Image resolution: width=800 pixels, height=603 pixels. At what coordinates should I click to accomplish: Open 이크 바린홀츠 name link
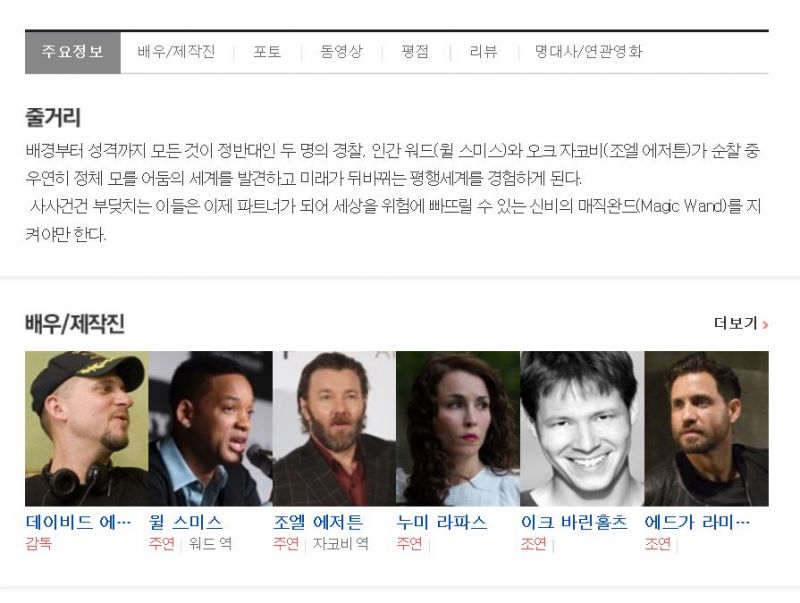click(574, 522)
